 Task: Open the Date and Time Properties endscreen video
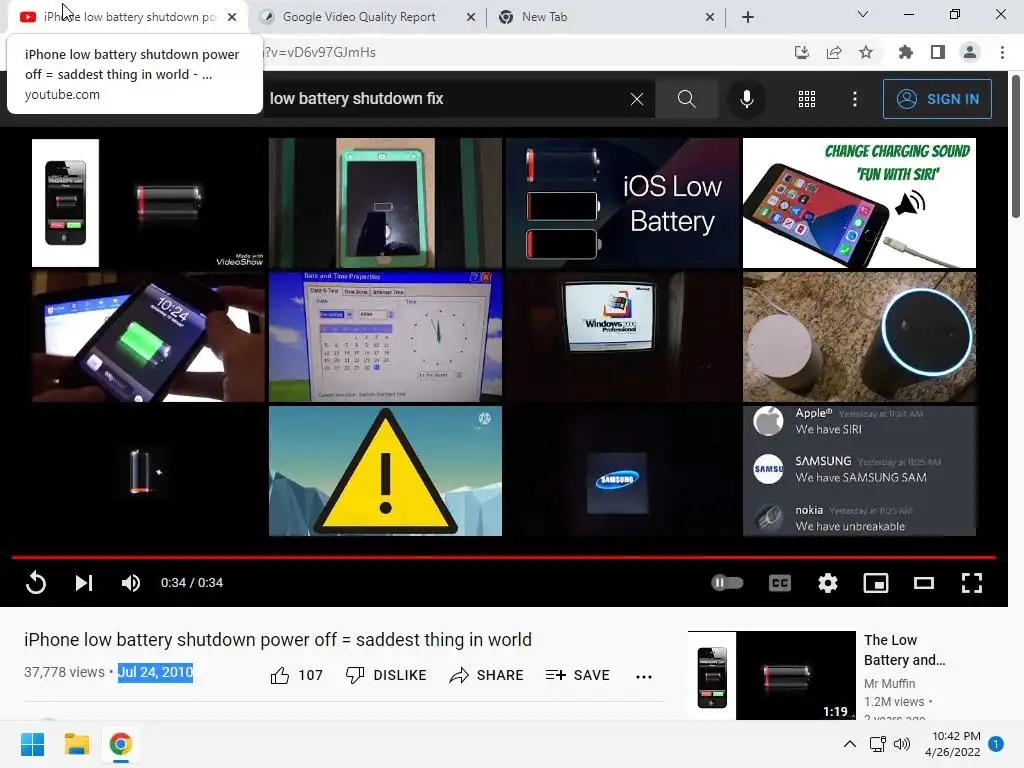[385, 336]
